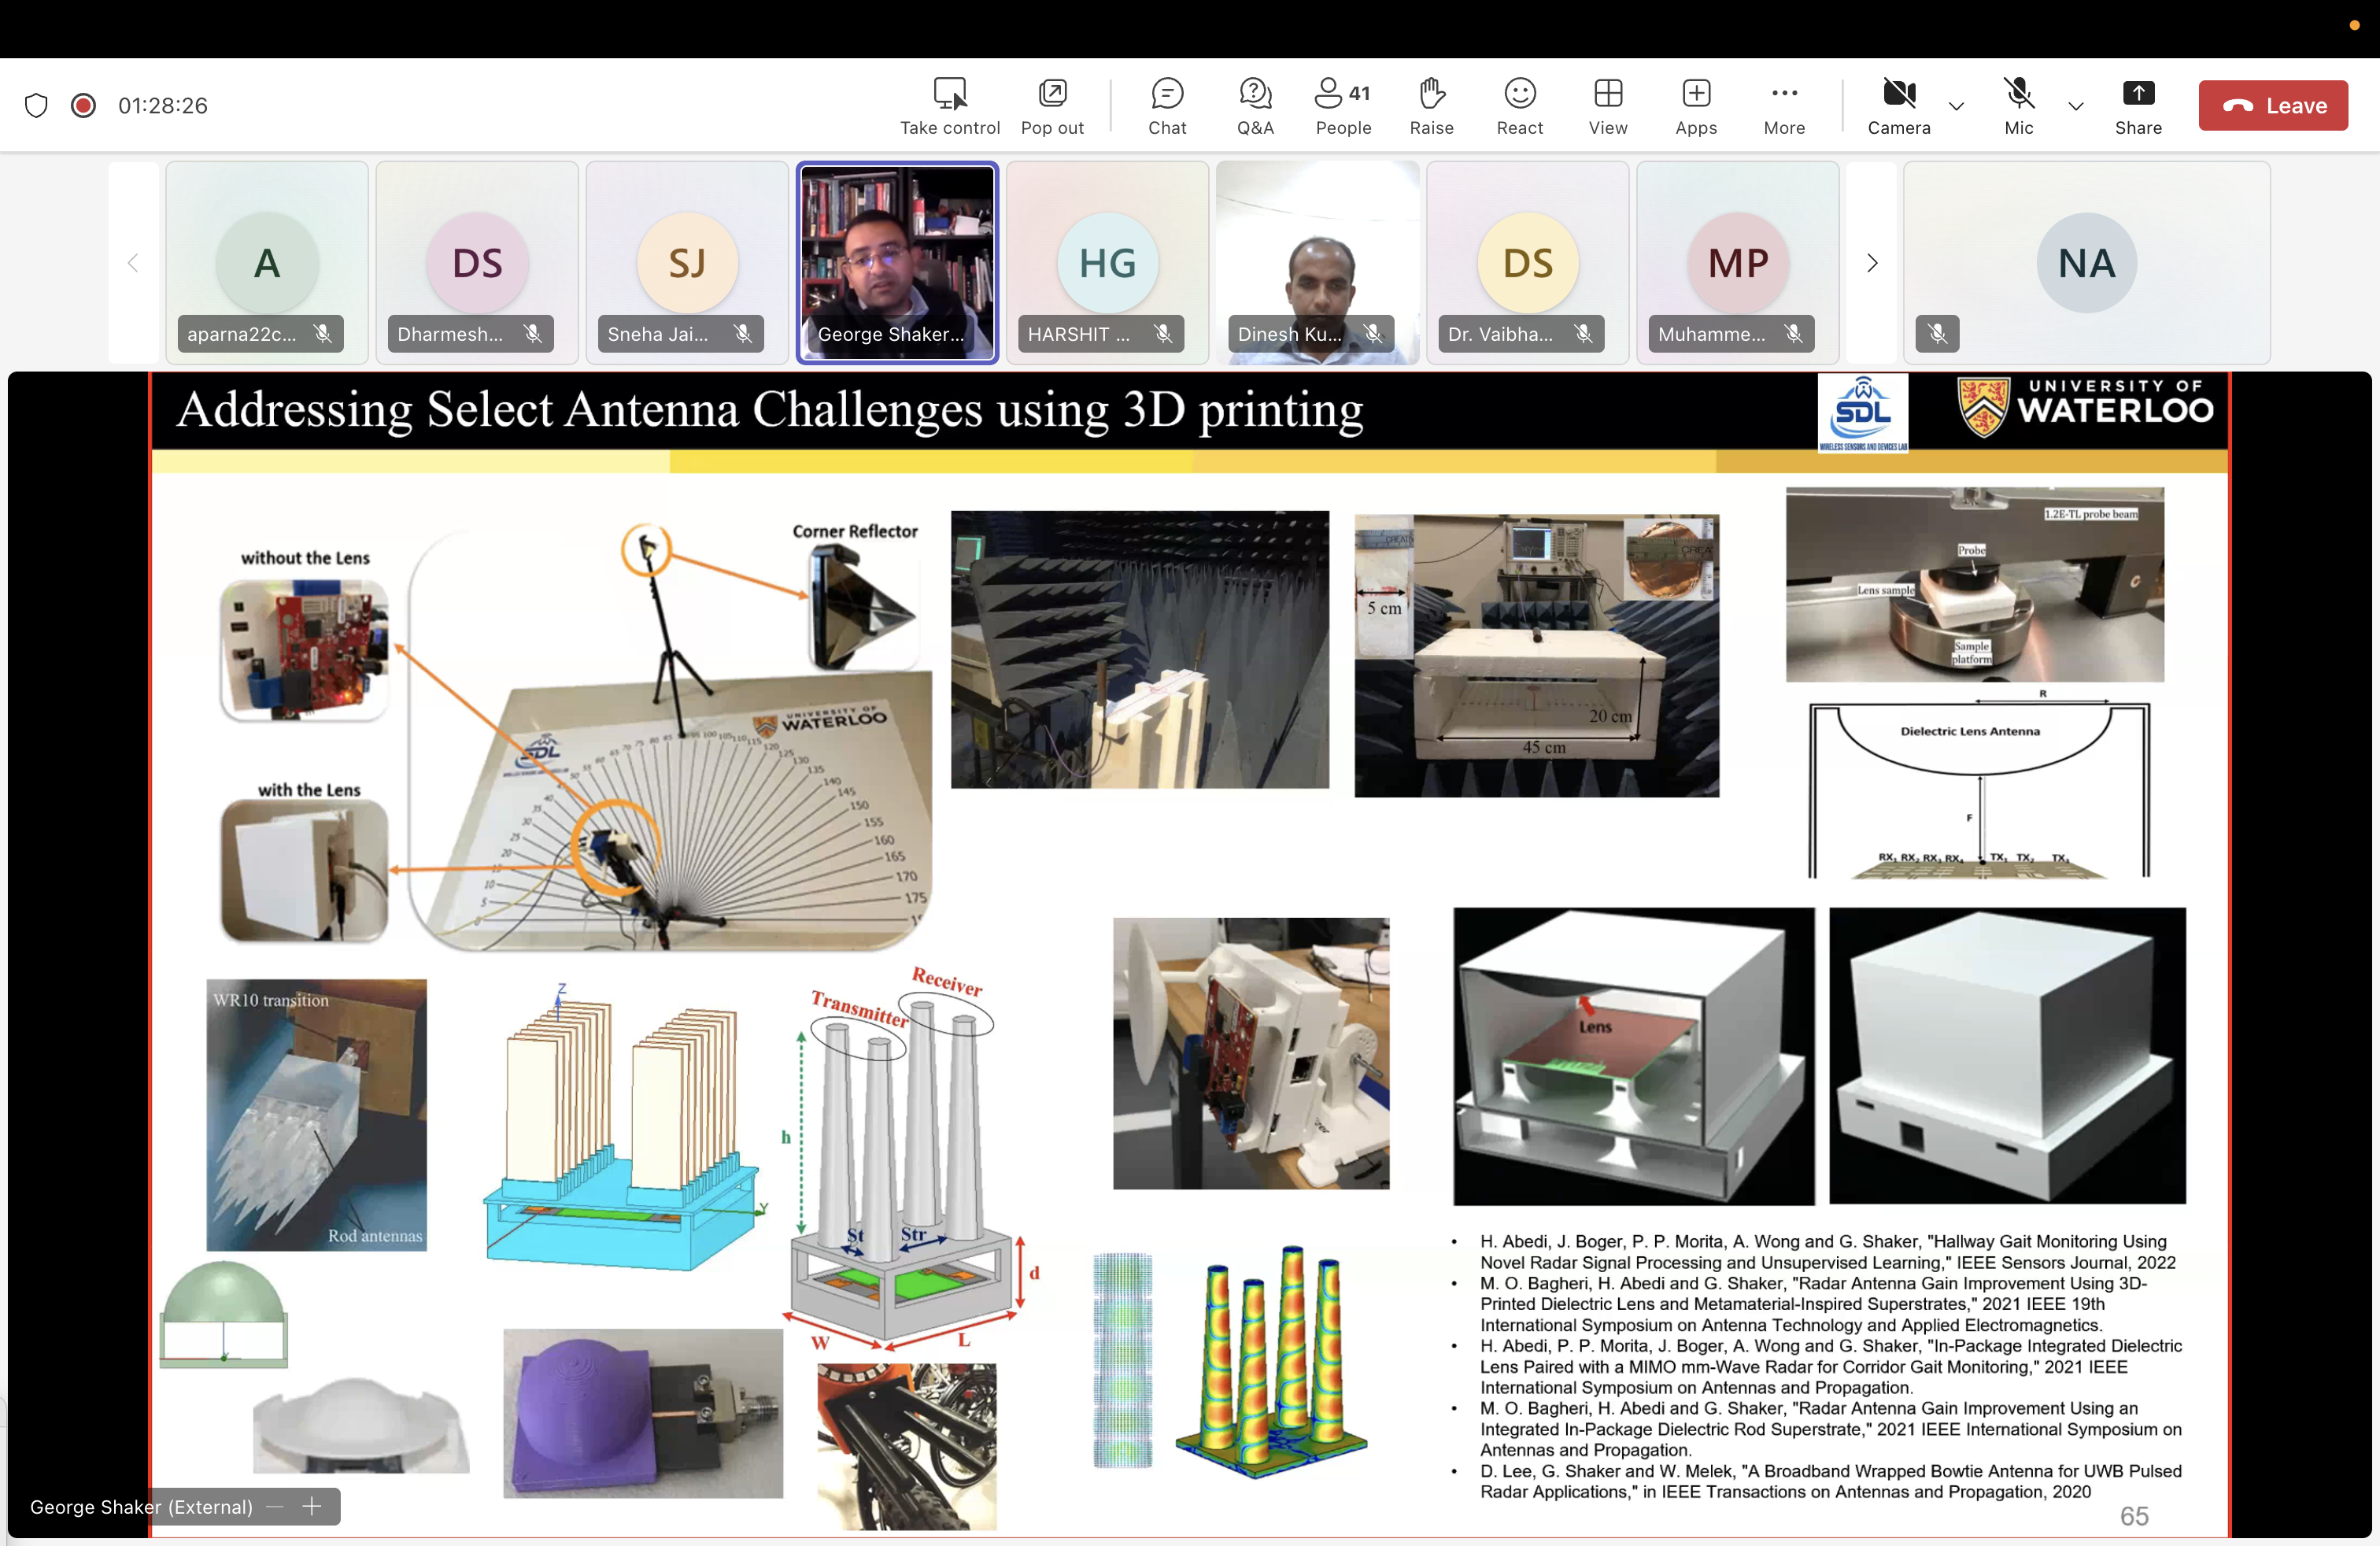Share your screen content
This screenshot has width=2380, height=1546.
[x=2137, y=105]
